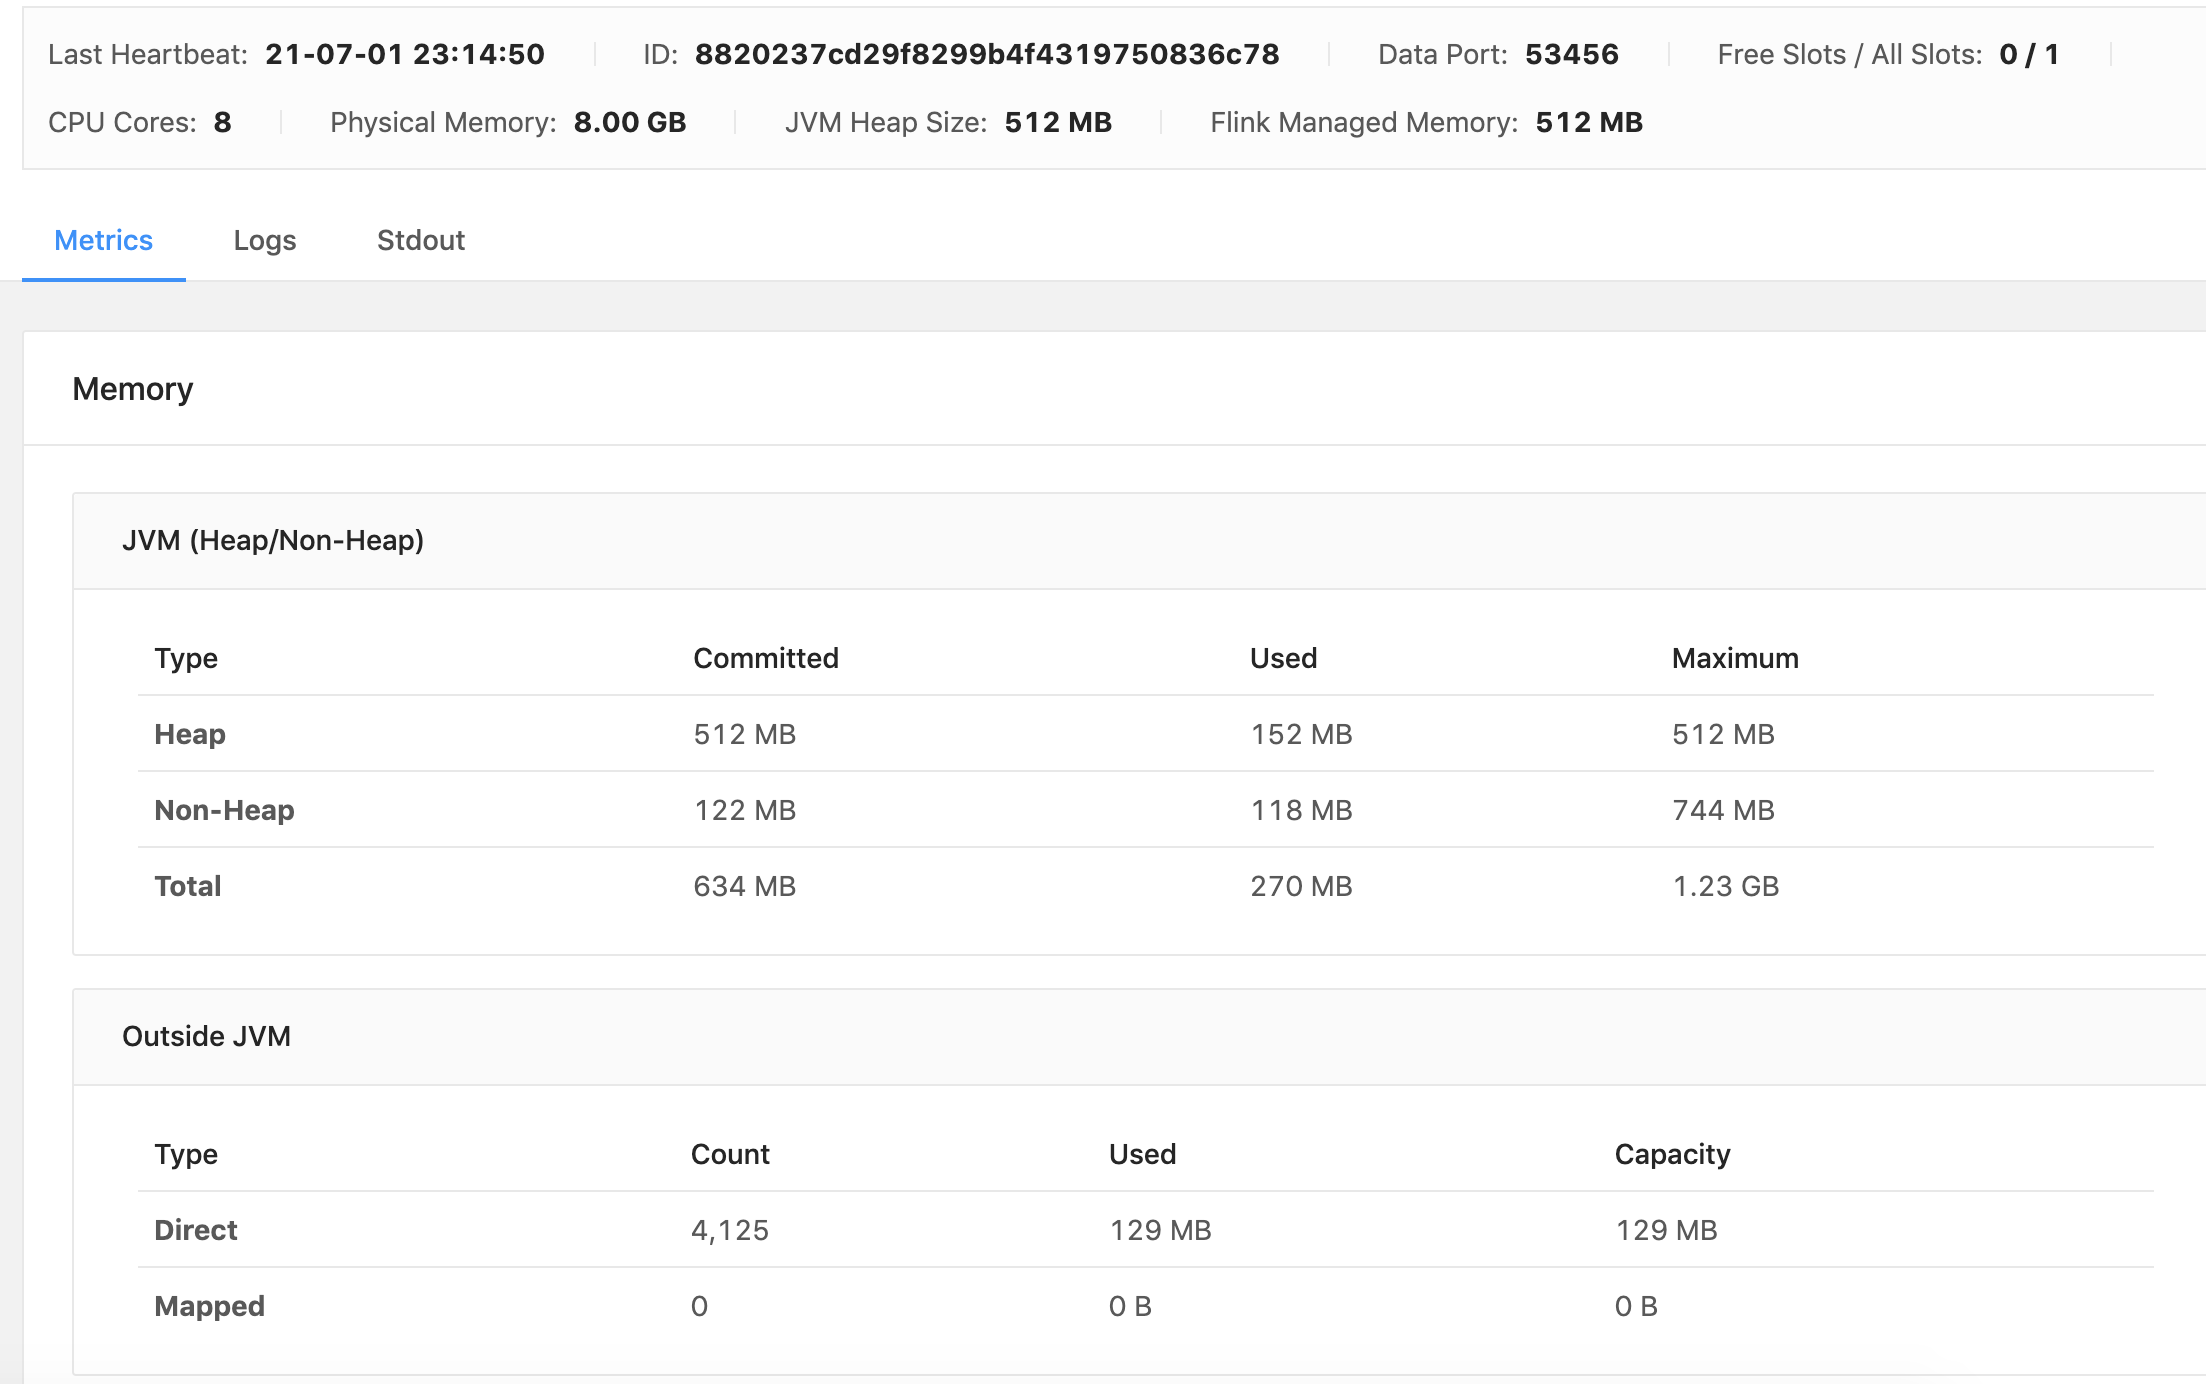Select the Non-Heap row label
Image resolution: width=2206 pixels, height=1384 pixels.
(x=224, y=810)
